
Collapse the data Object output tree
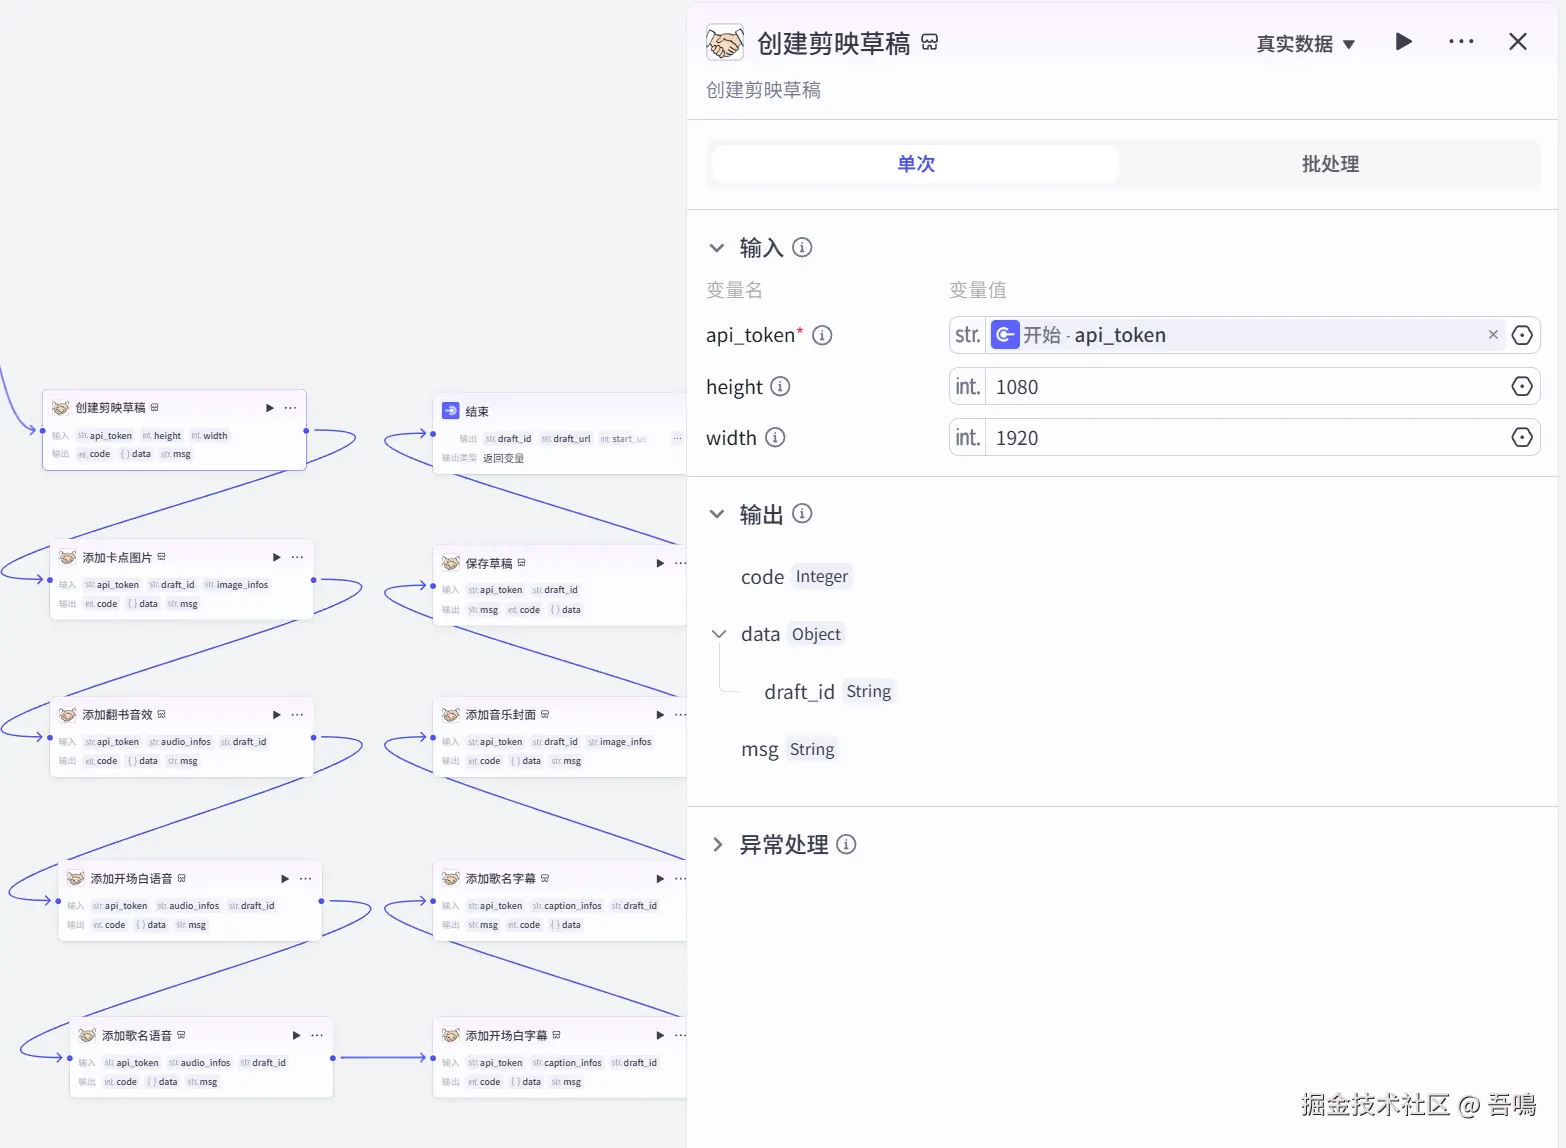pos(718,634)
